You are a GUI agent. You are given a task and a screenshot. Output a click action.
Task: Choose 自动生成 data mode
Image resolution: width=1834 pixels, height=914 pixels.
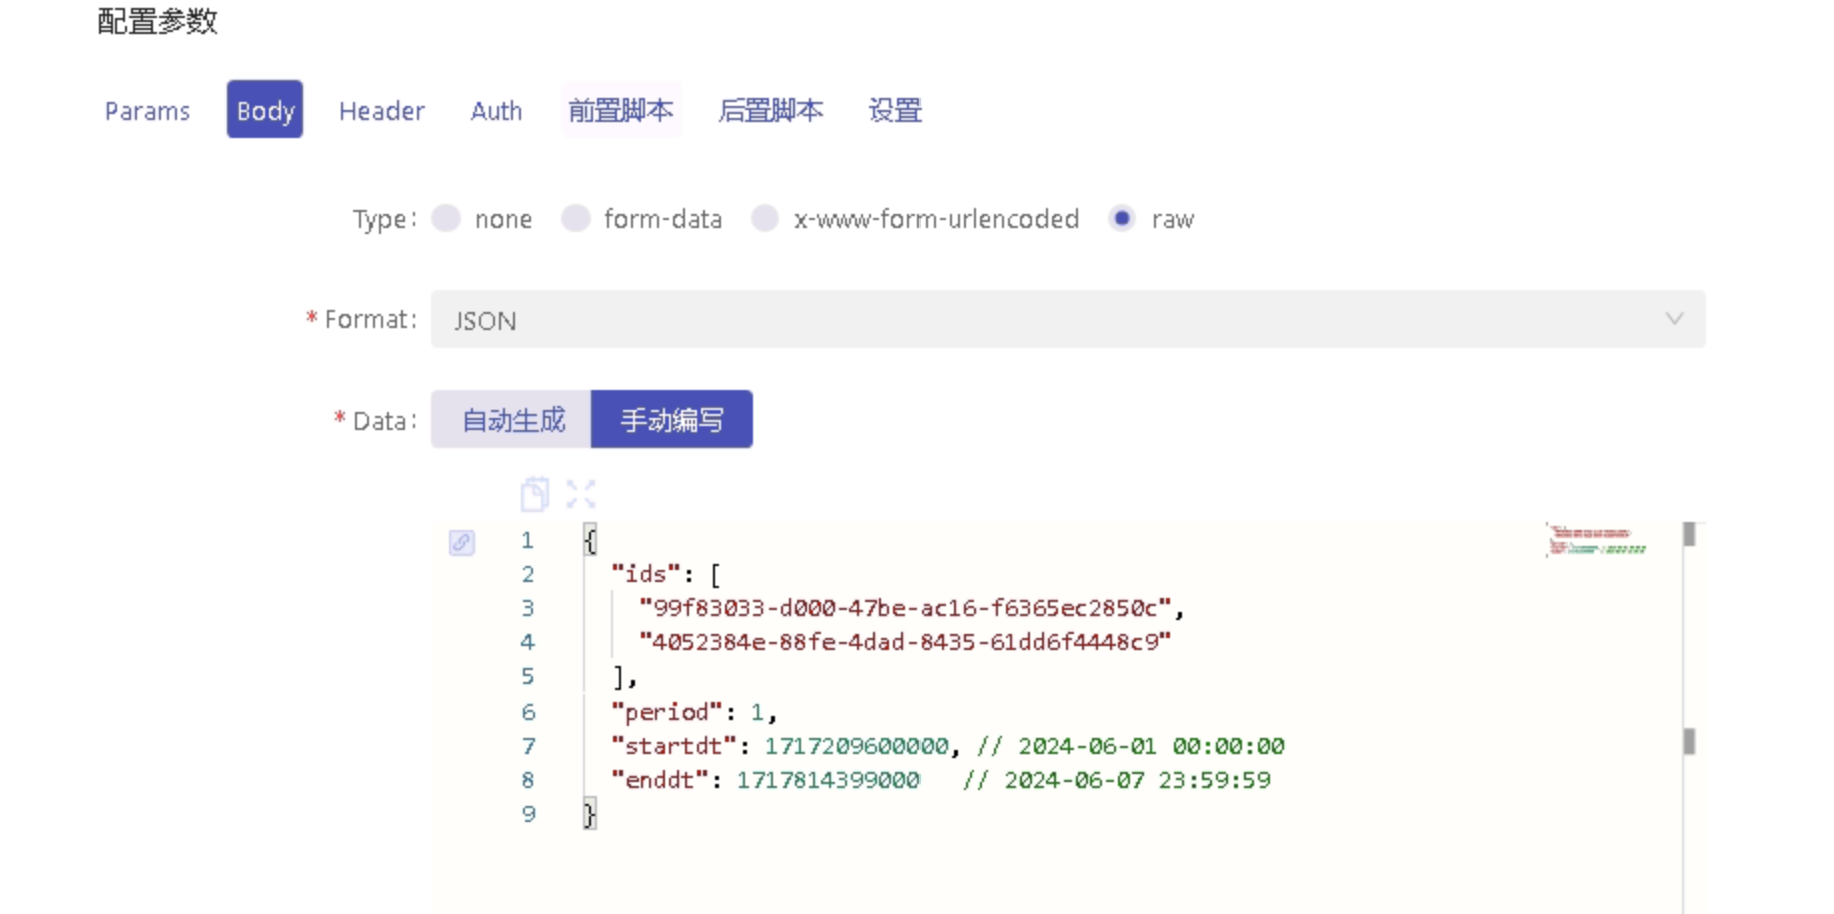point(512,420)
